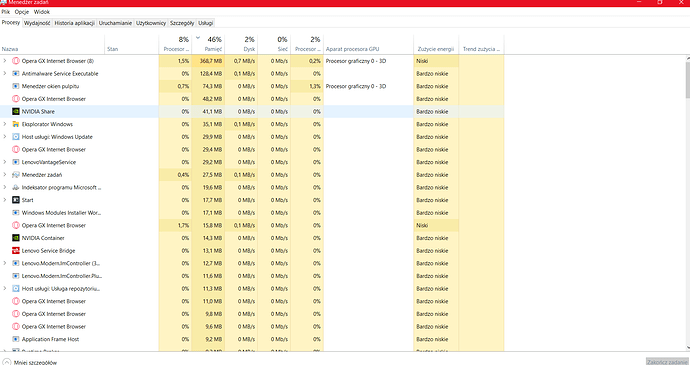Image resolution: width=690 pixels, height=365 pixels.
Task: Select the Menedżer okien pulpitu process icon
Action: click(16, 86)
